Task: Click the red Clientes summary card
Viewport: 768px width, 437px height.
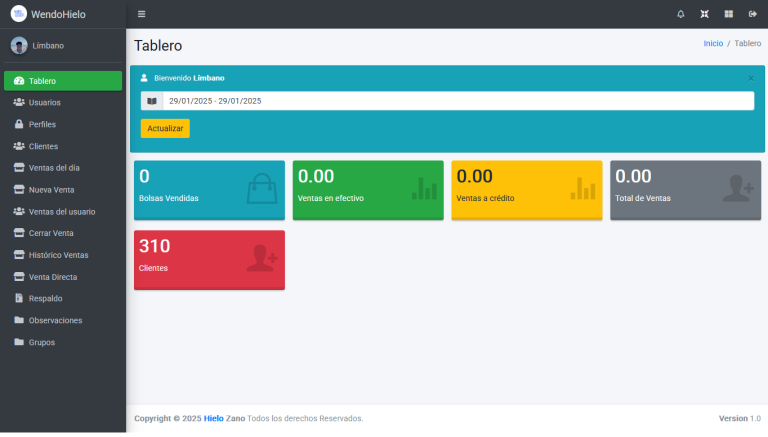Action: tap(209, 260)
